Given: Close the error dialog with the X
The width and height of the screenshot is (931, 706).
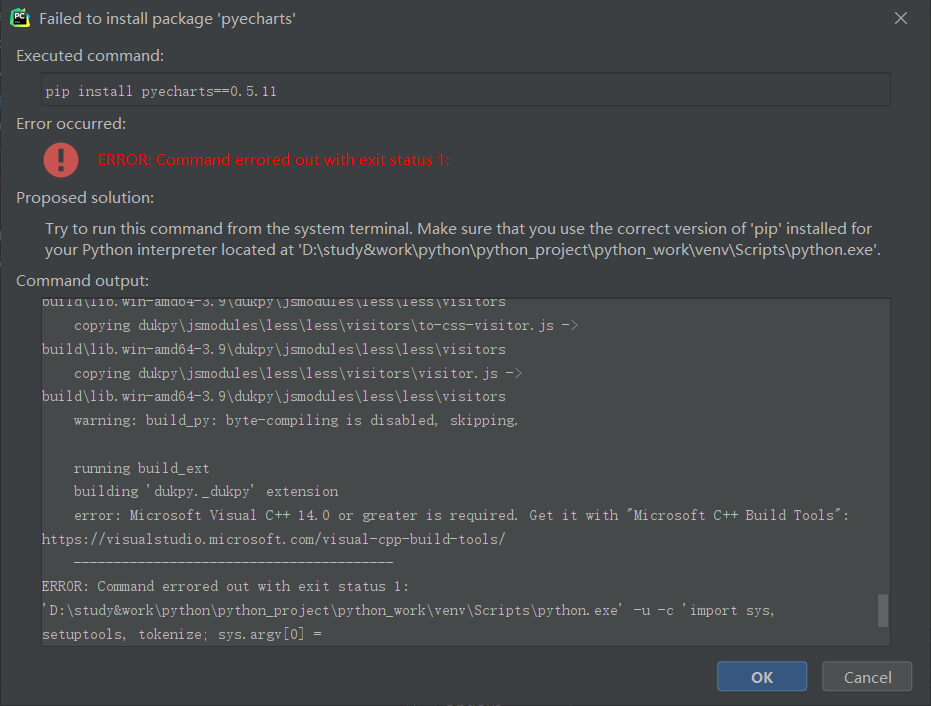Looking at the screenshot, I should click(900, 17).
